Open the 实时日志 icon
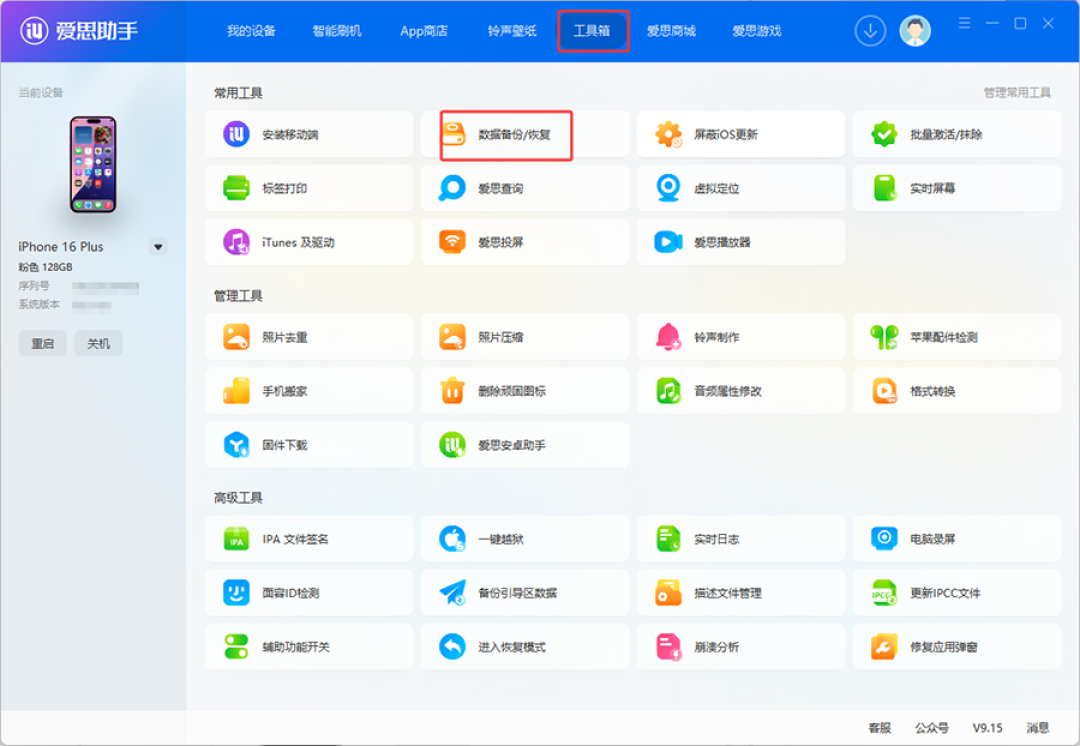Viewport: 1080px width, 746px height. click(x=668, y=539)
